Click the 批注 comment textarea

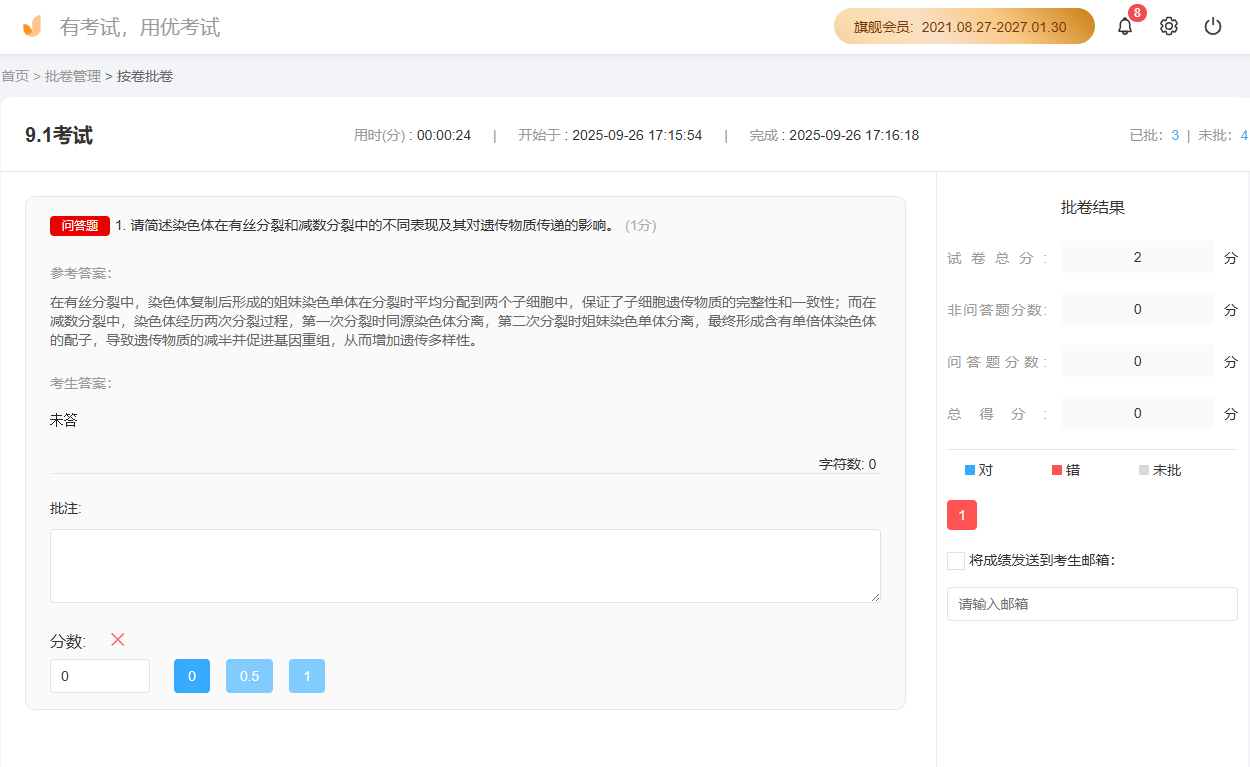click(x=465, y=565)
